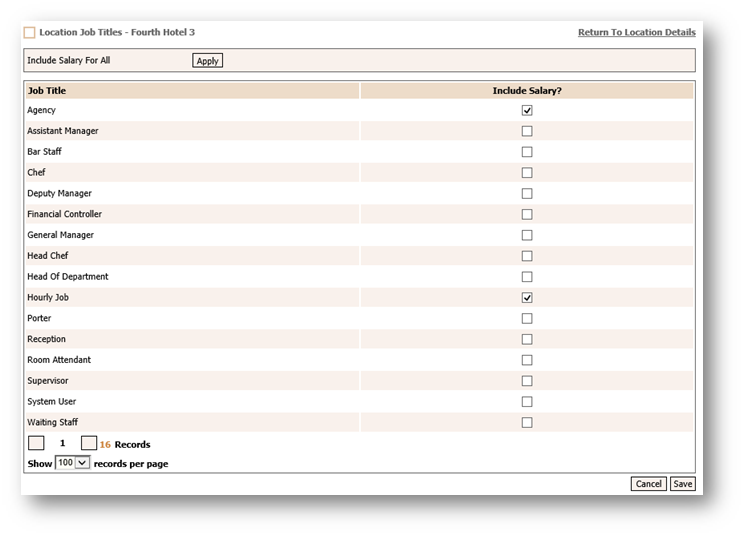Open Return To Location Details link

pos(636,33)
